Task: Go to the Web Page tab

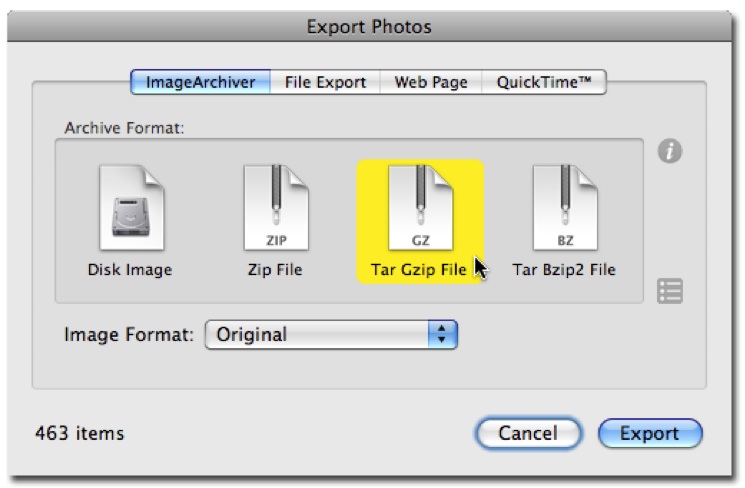Action: click(x=431, y=82)
